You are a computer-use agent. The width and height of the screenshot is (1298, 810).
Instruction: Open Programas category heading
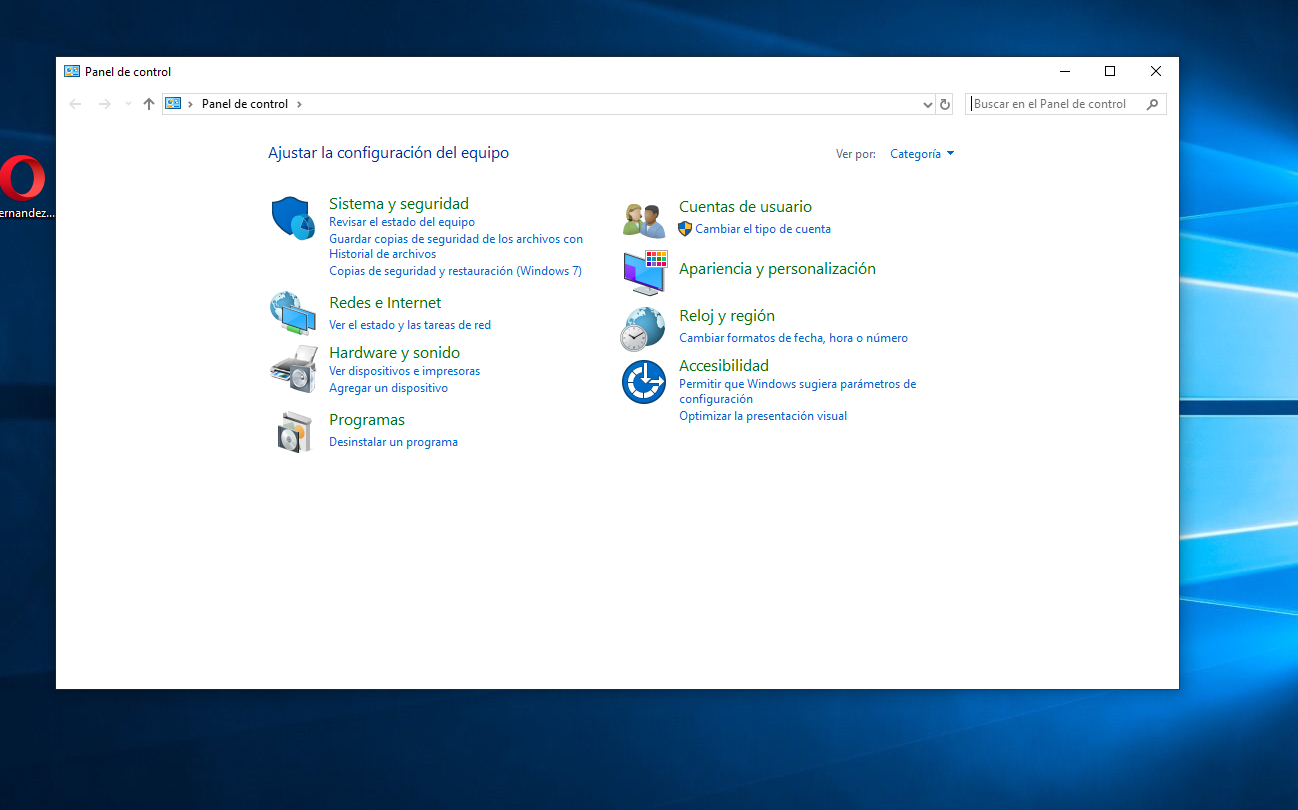pyautogui.click(x=367, y=420)
